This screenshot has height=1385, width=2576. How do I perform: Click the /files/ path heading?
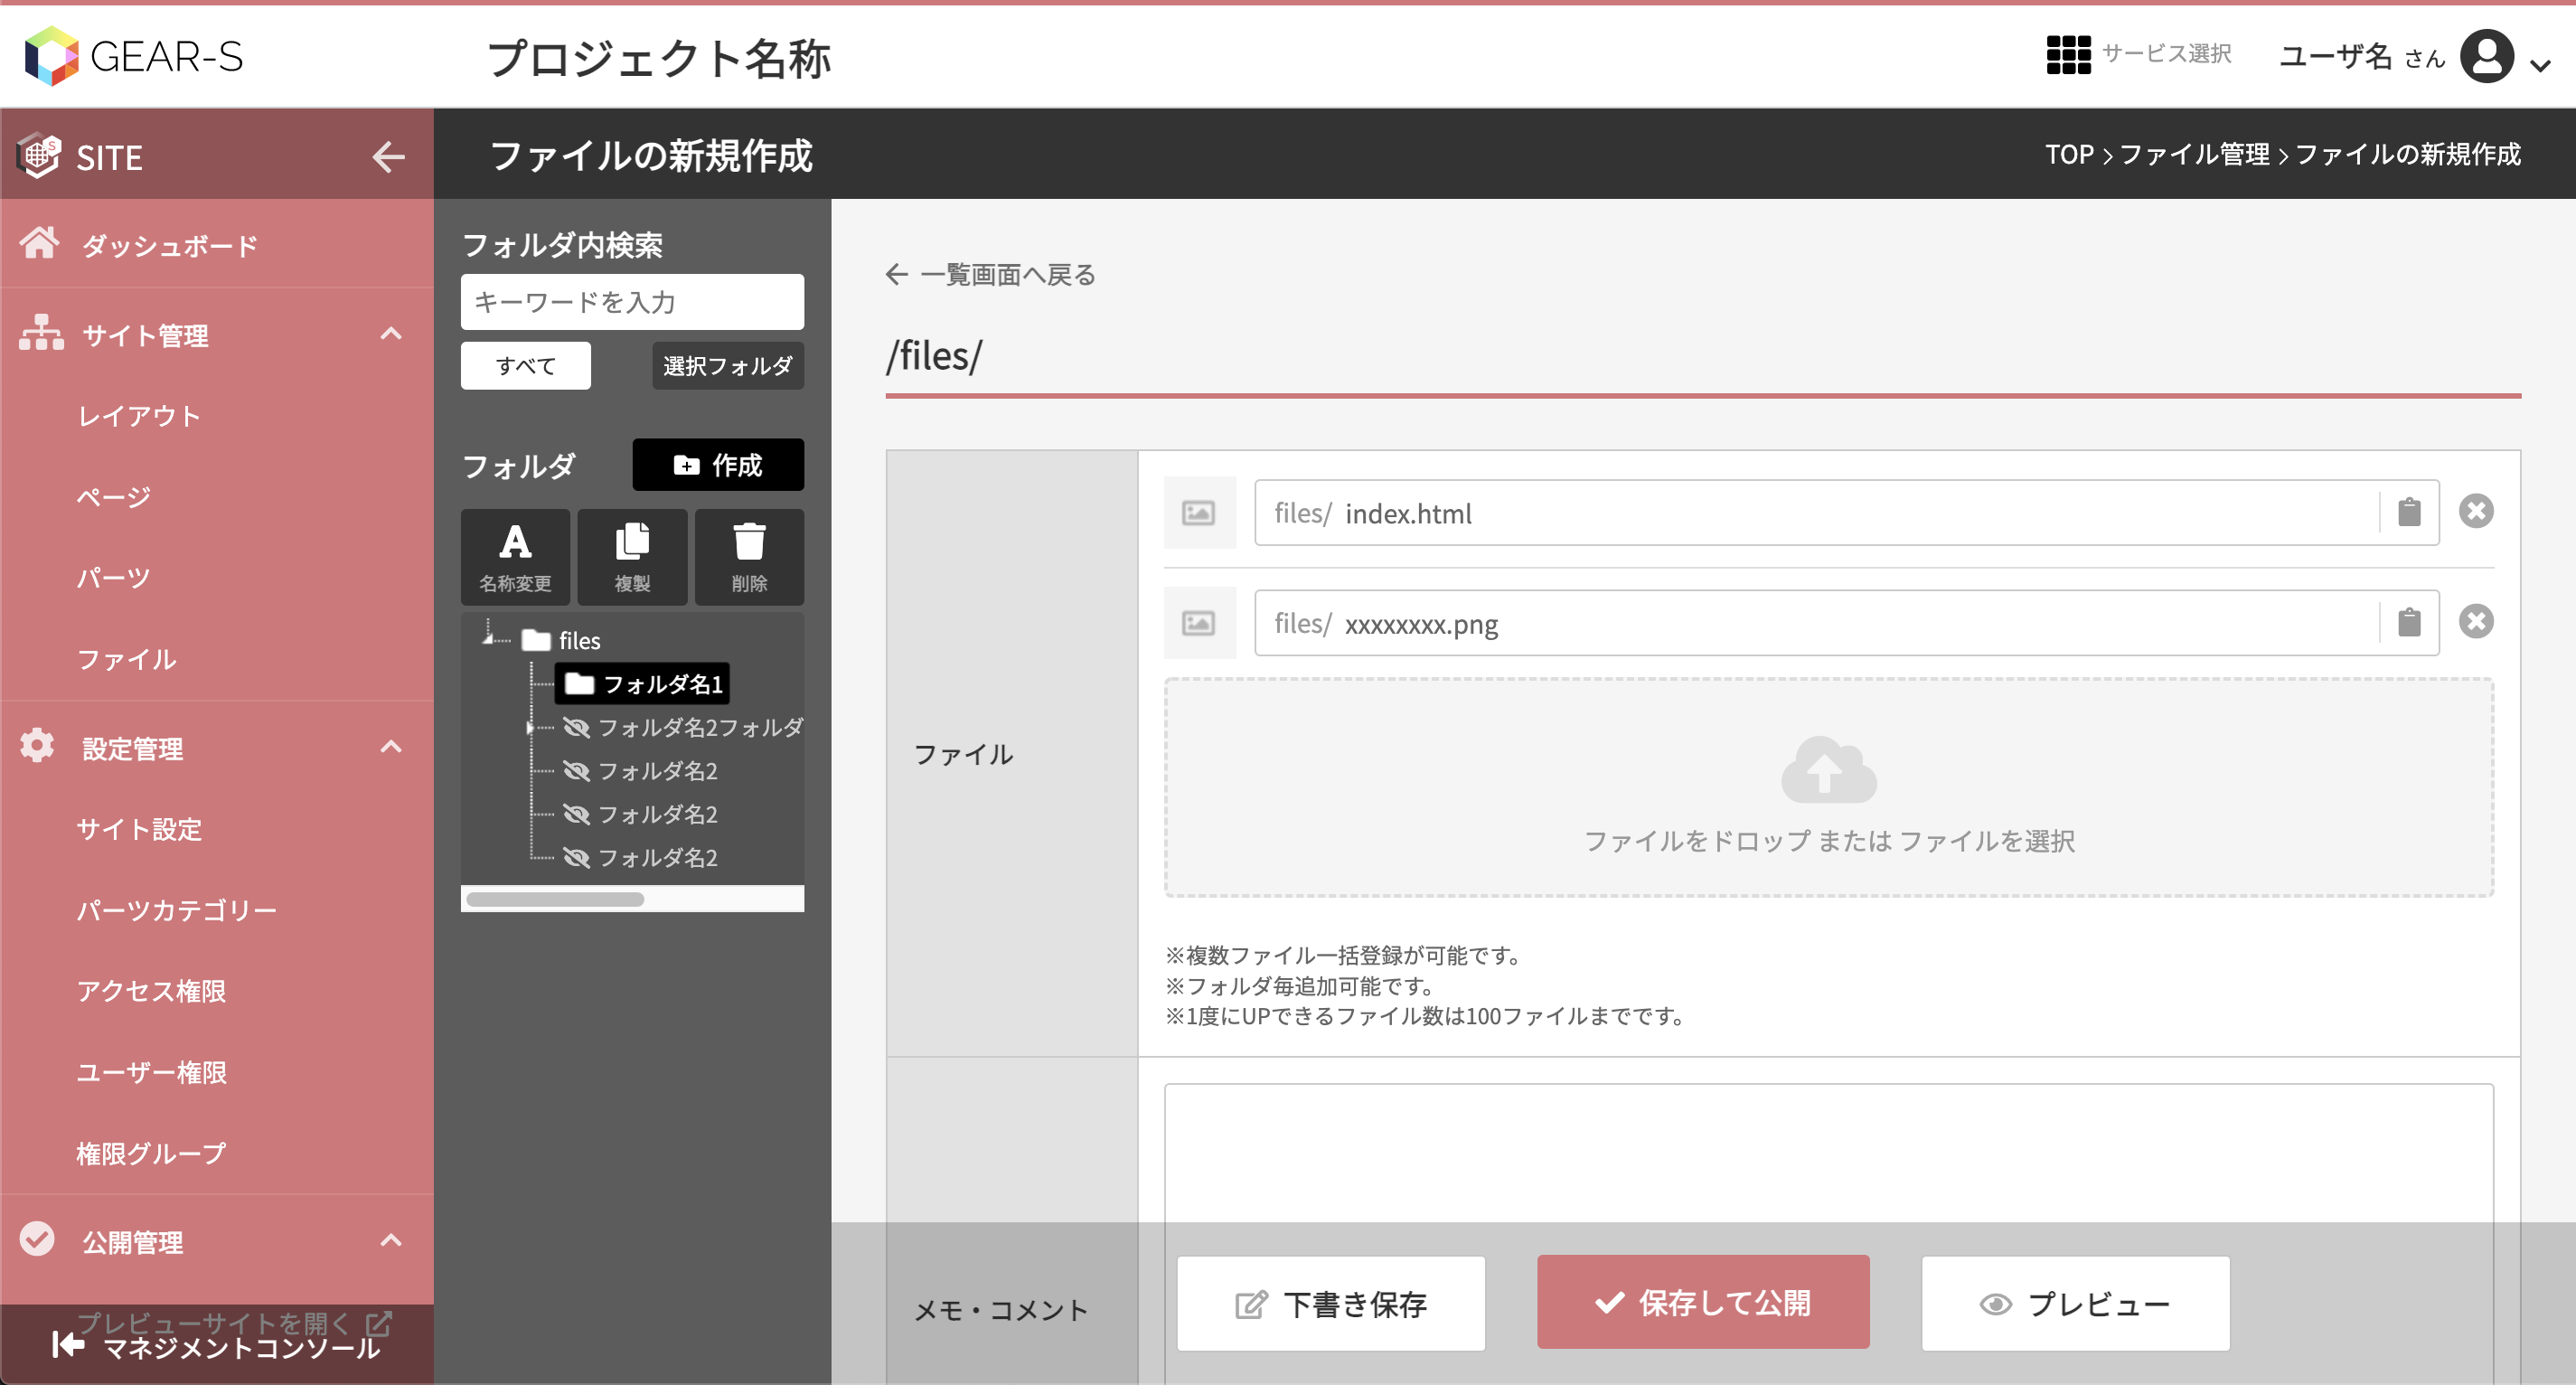pyautogui.click(x=934, y=356)
